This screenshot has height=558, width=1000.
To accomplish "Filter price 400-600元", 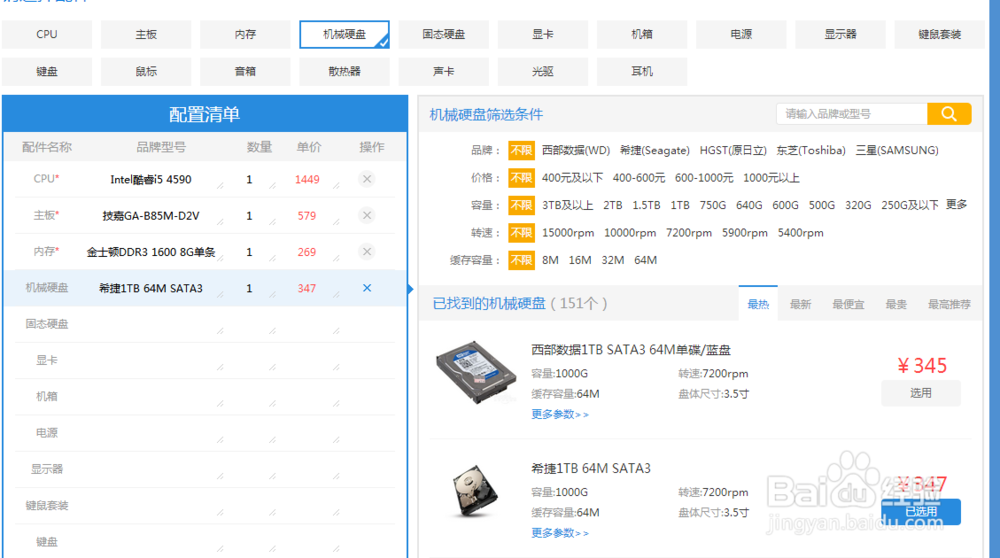I will (638, 178).
